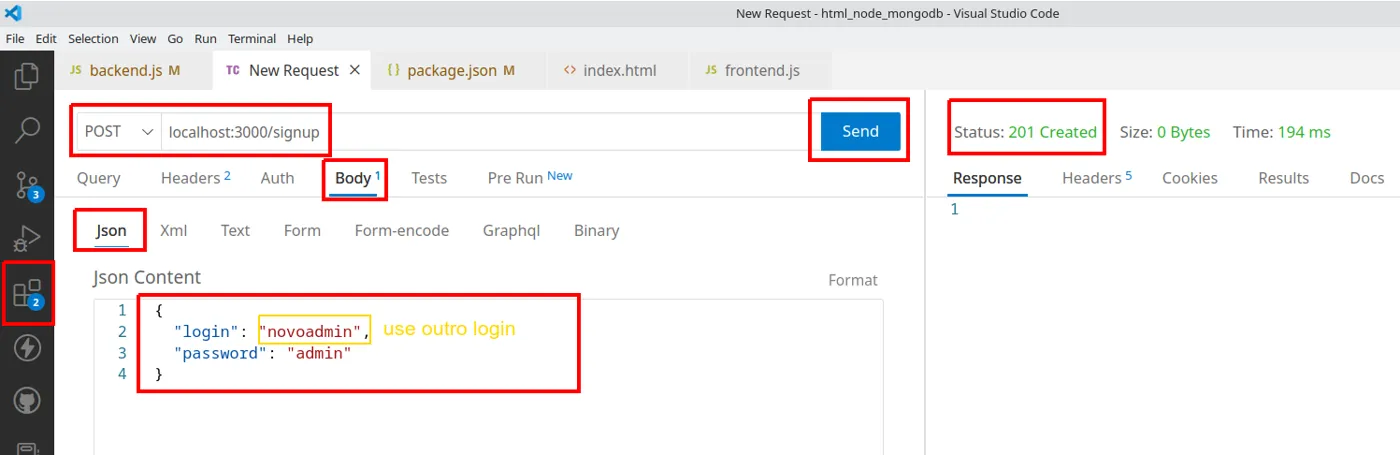Select the Form body type
The height and width of the screenshot is (455, 1400).
tap(302, 230)
